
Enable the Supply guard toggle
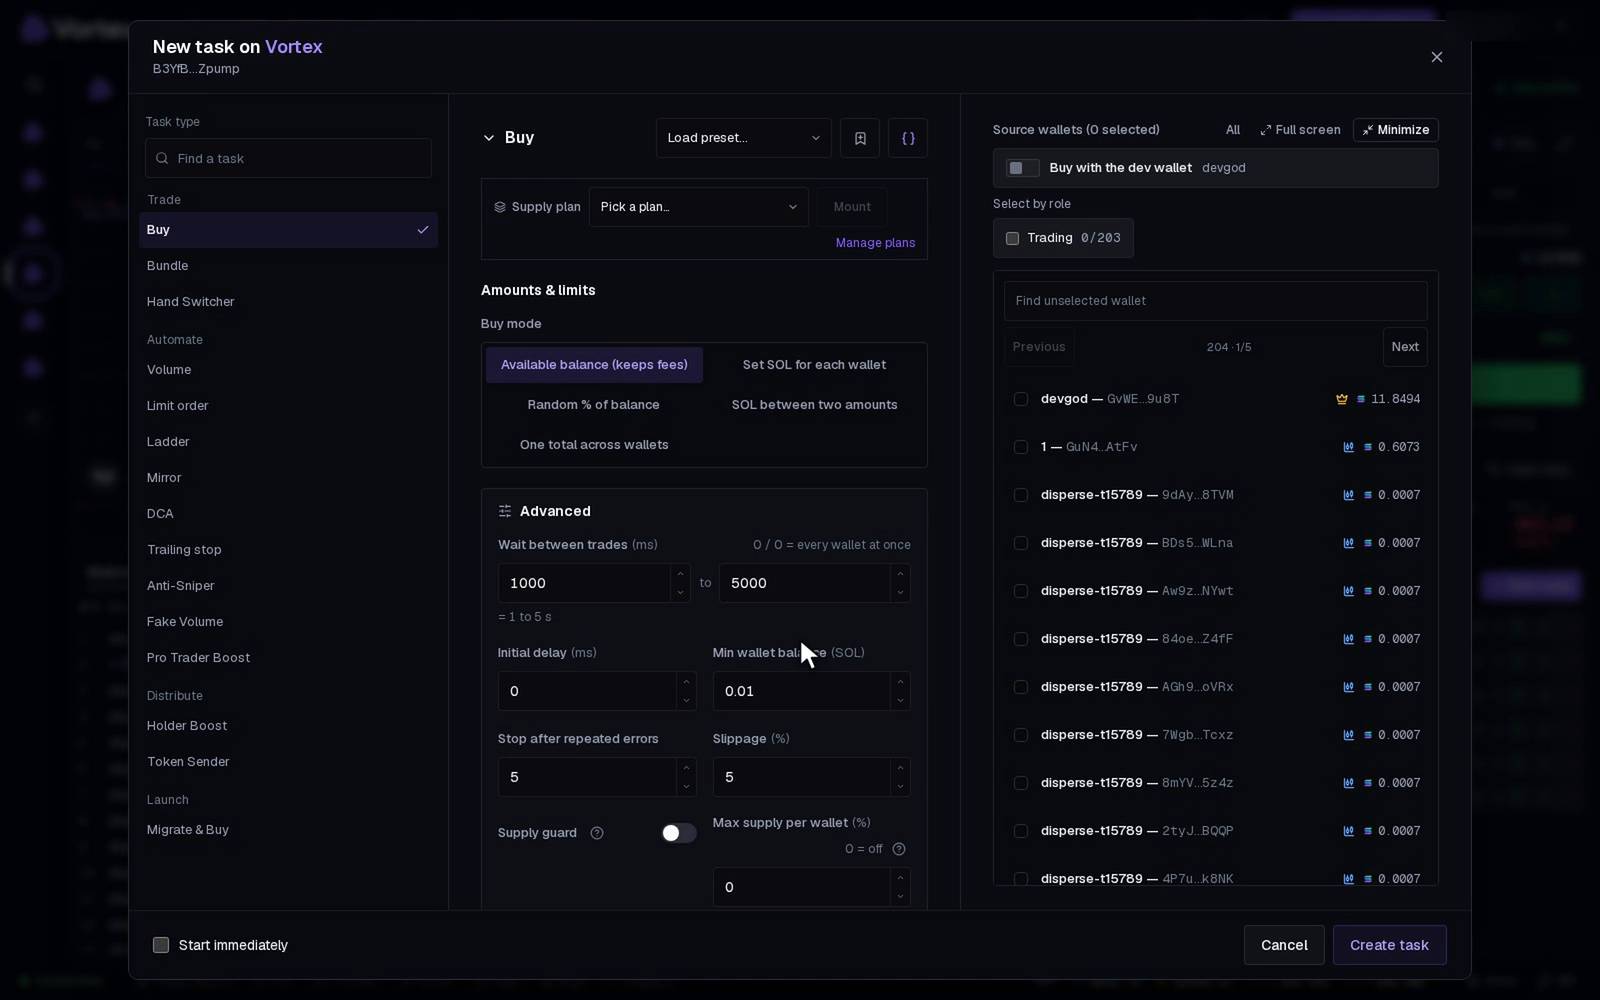coord(679,833)
